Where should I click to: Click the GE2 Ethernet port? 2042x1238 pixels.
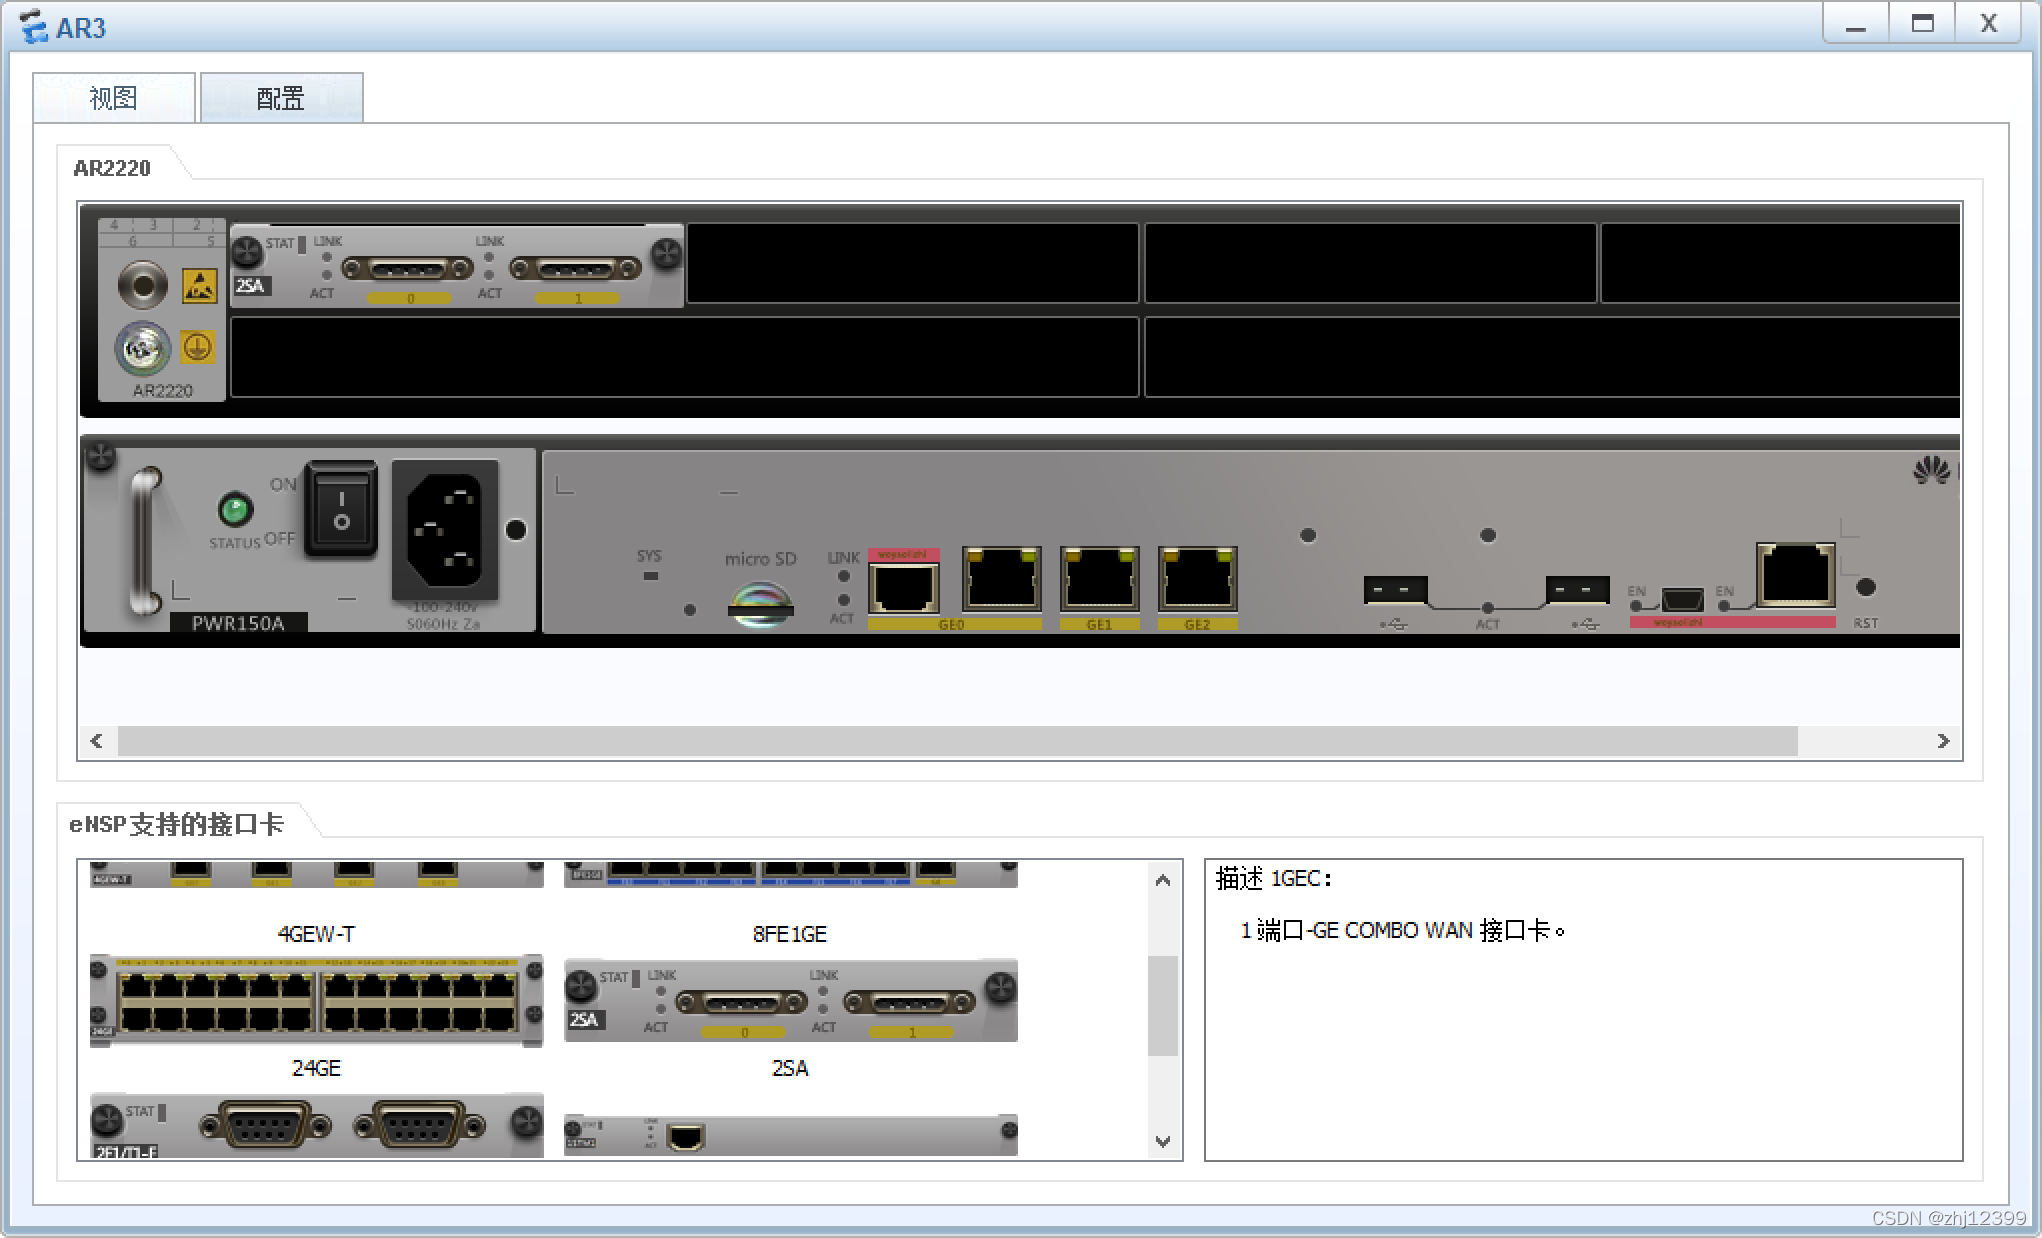pos(1197,579)
